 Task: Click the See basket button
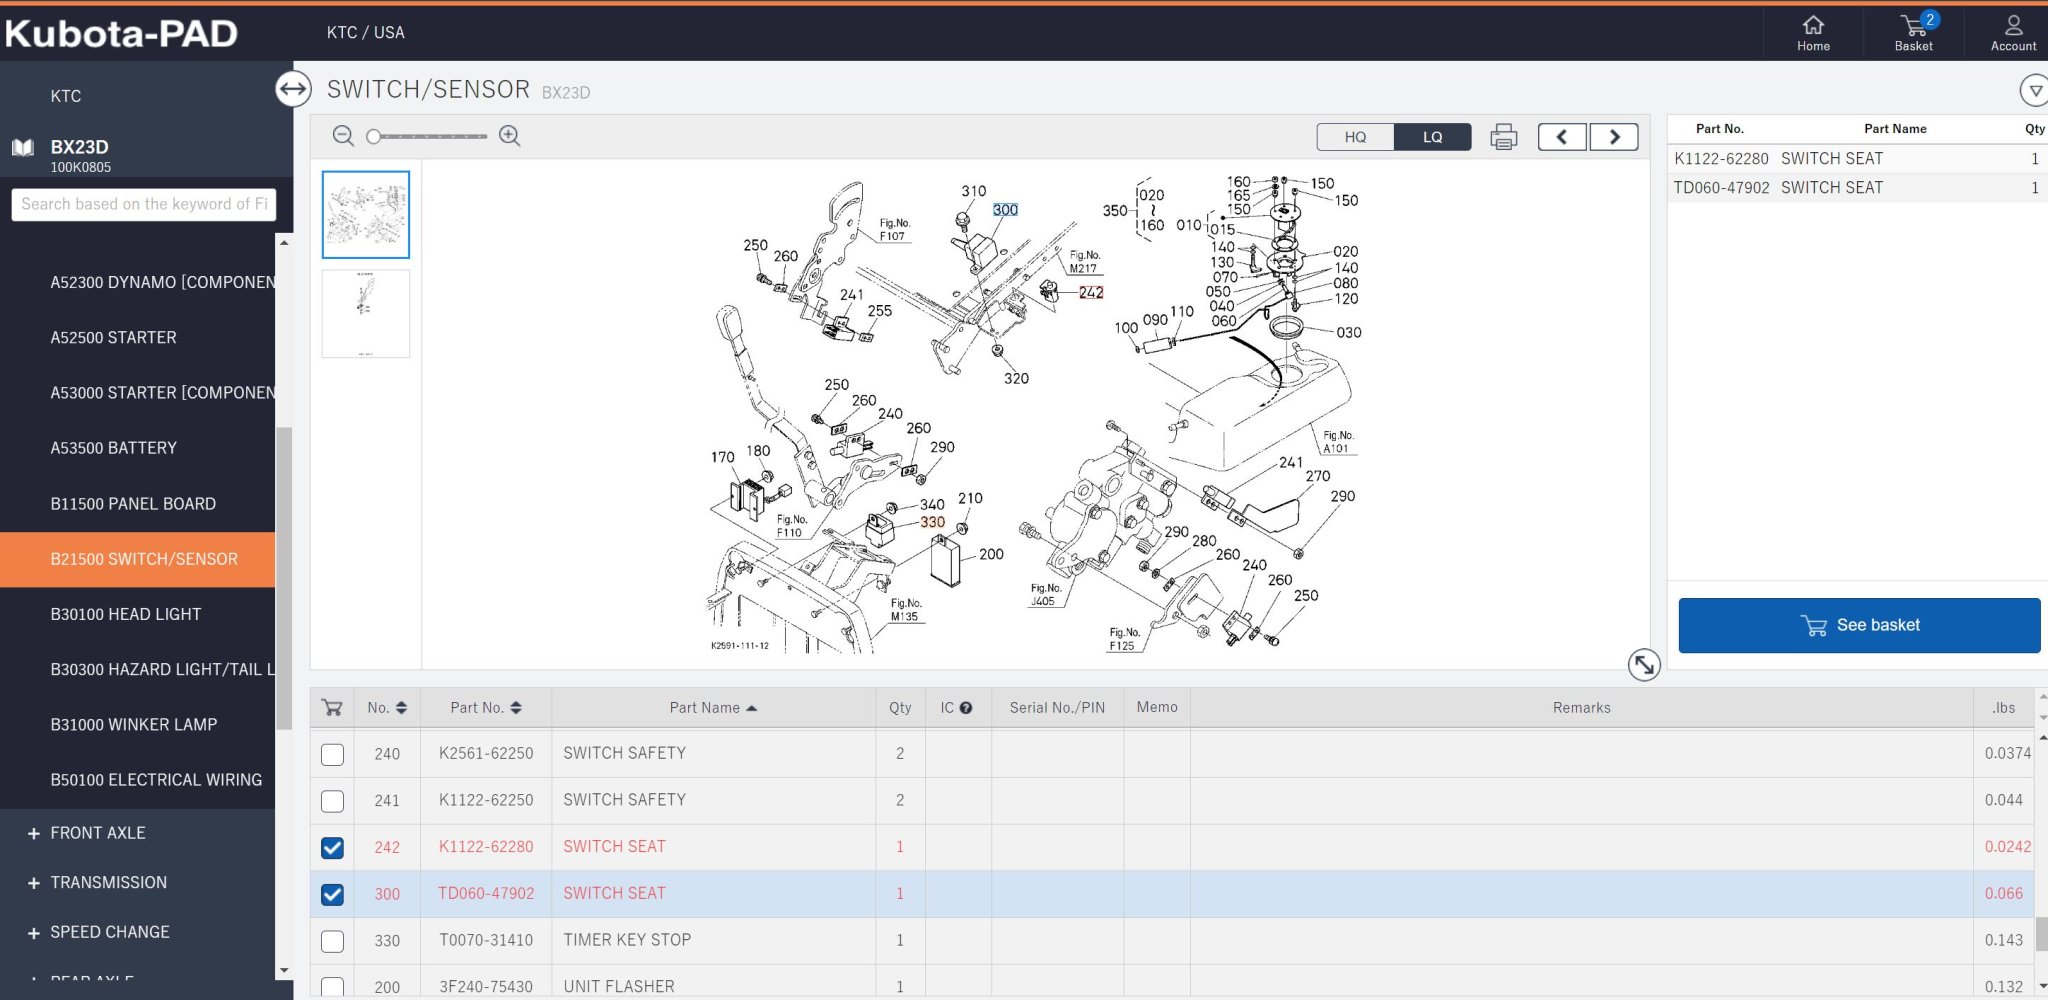pos(1859,625)
